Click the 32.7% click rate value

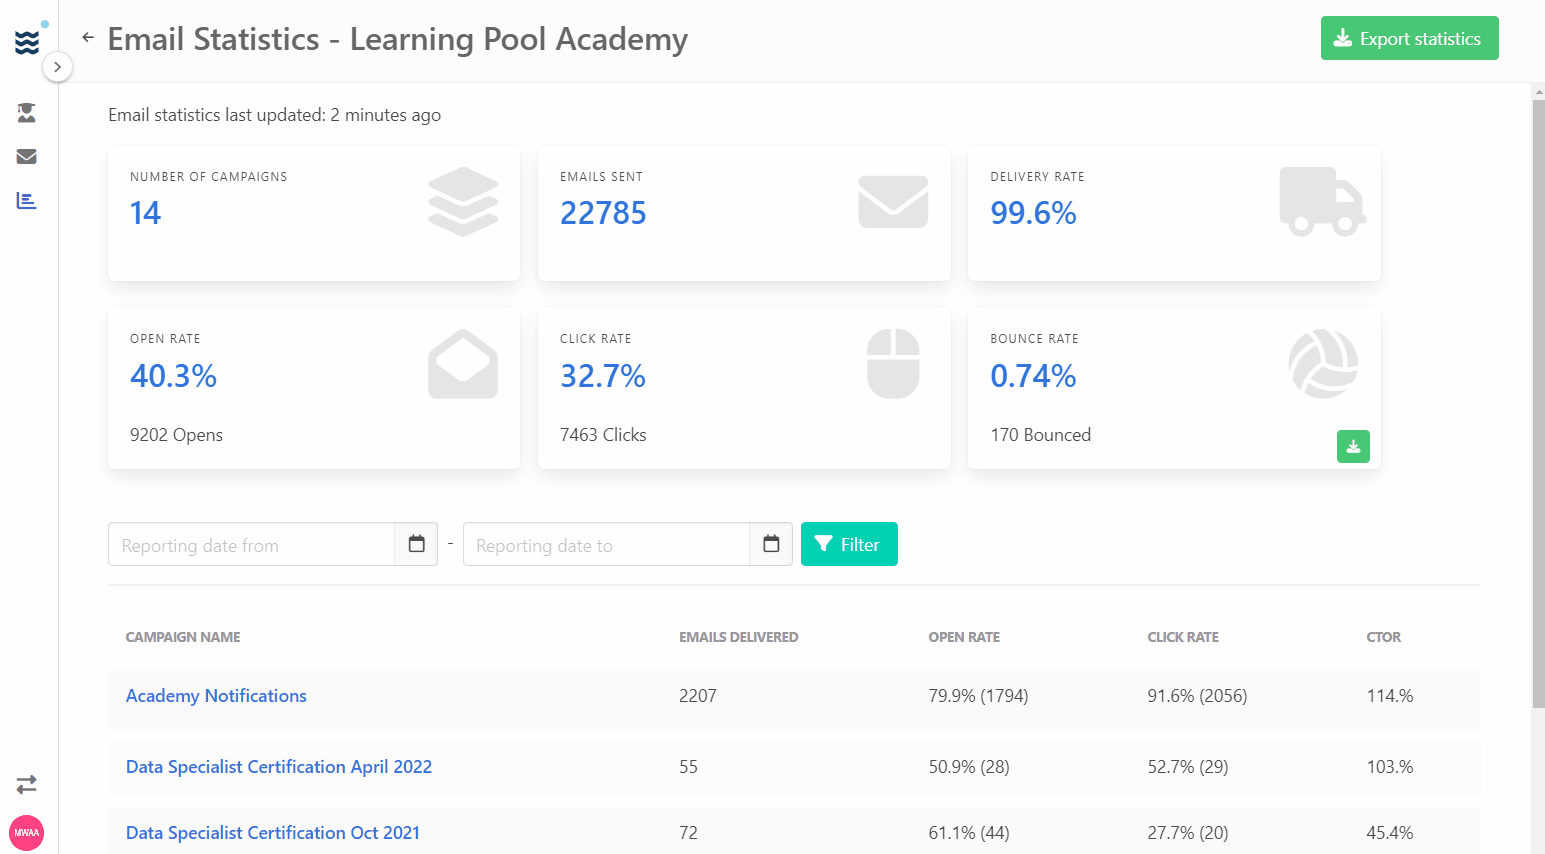(x=603, y=376)
